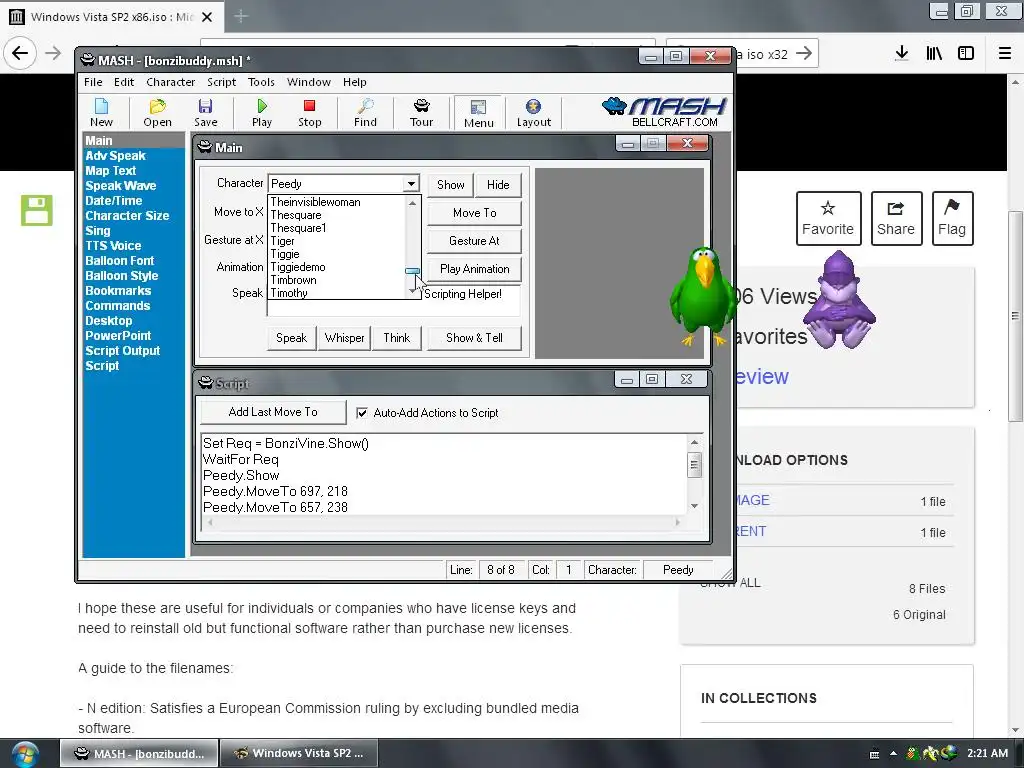Click the Show & Tell button

click(474, 338)
